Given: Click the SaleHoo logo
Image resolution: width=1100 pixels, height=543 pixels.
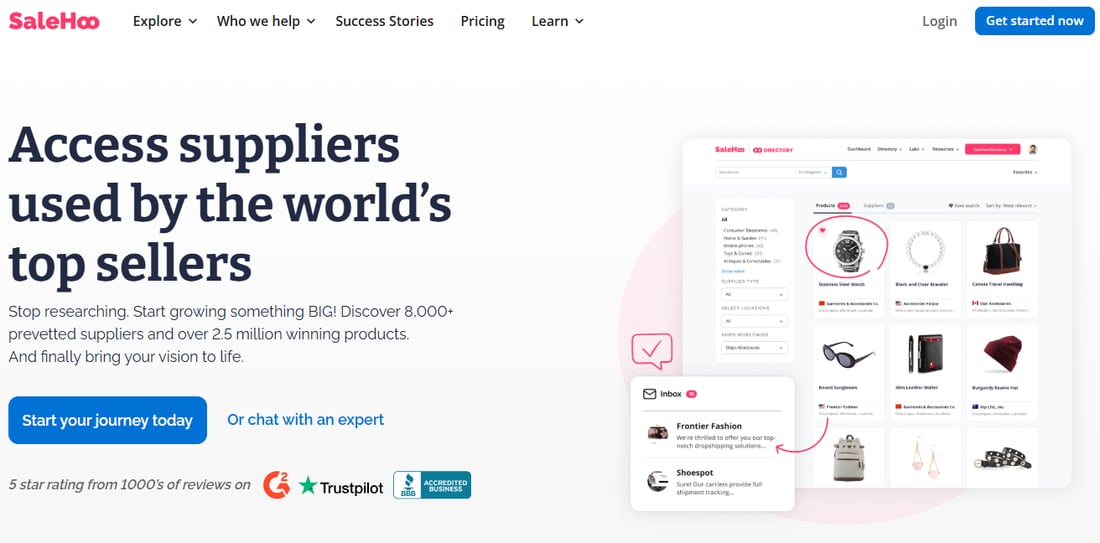Looking at the screenshot, I should (54, 21).
